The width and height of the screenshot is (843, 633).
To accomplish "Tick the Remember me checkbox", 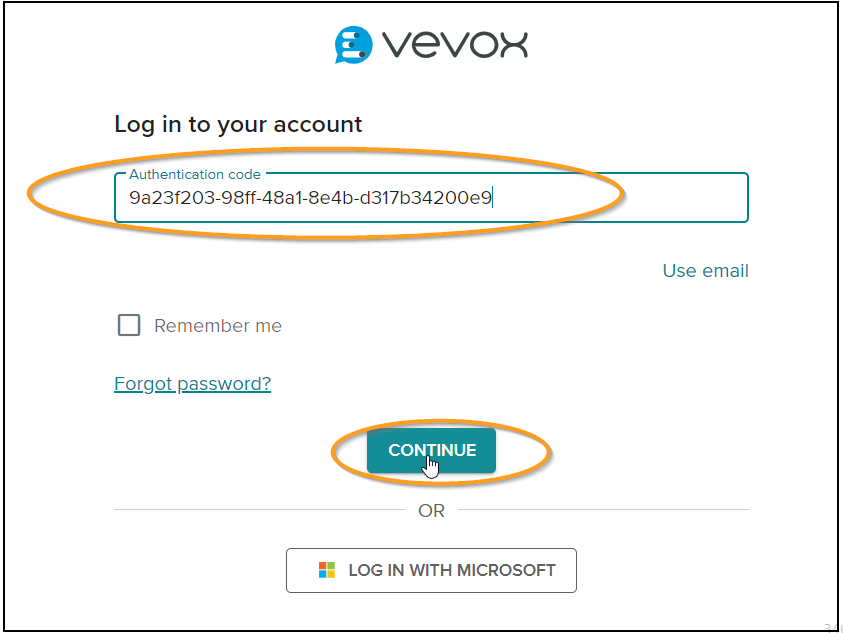I will click(x=129, y=325).
